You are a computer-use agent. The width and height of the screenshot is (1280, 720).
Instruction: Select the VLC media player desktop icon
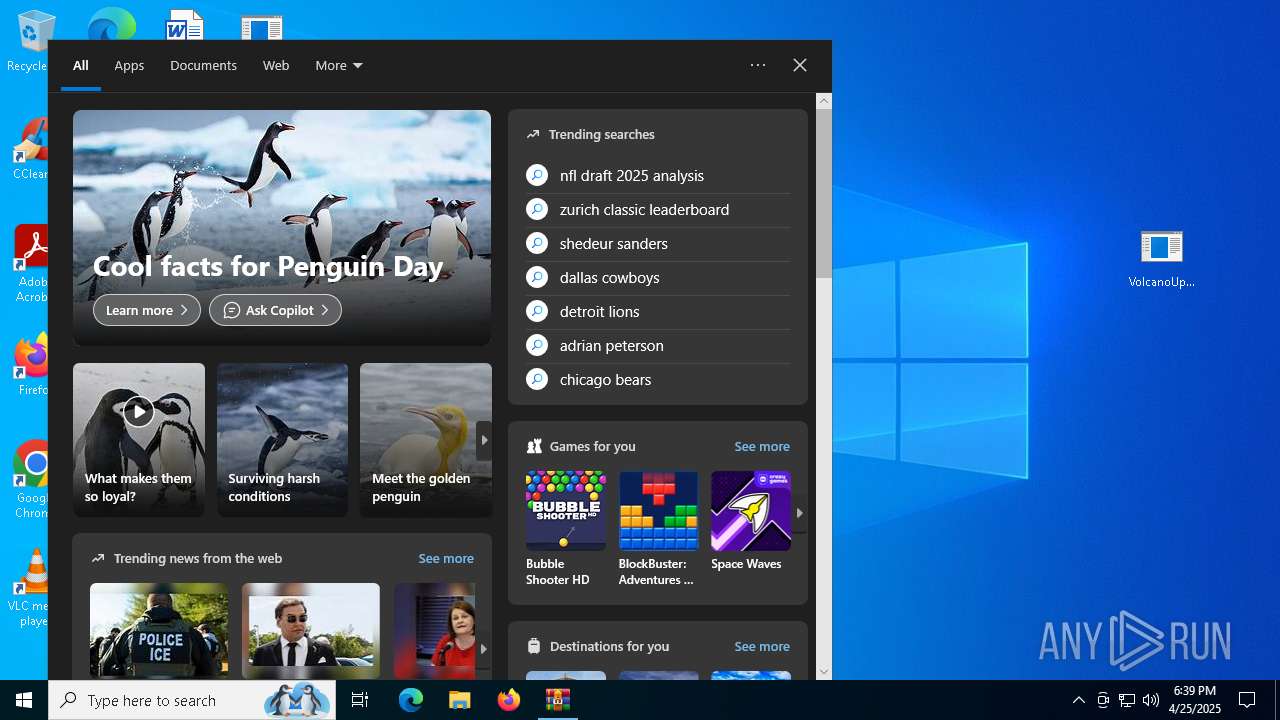(x=29, y=588)
